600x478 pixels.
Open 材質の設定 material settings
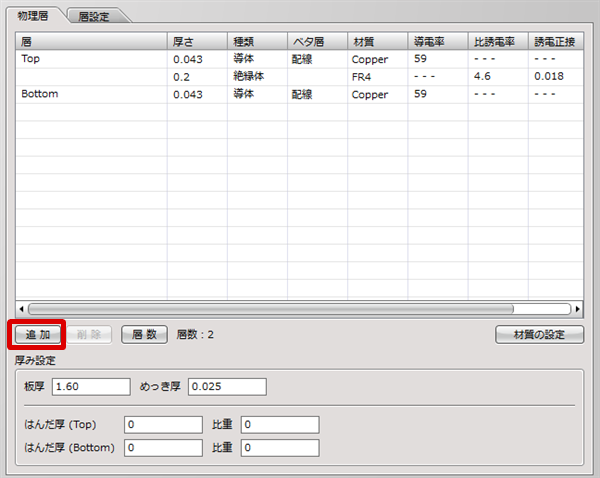click(539, 334)
